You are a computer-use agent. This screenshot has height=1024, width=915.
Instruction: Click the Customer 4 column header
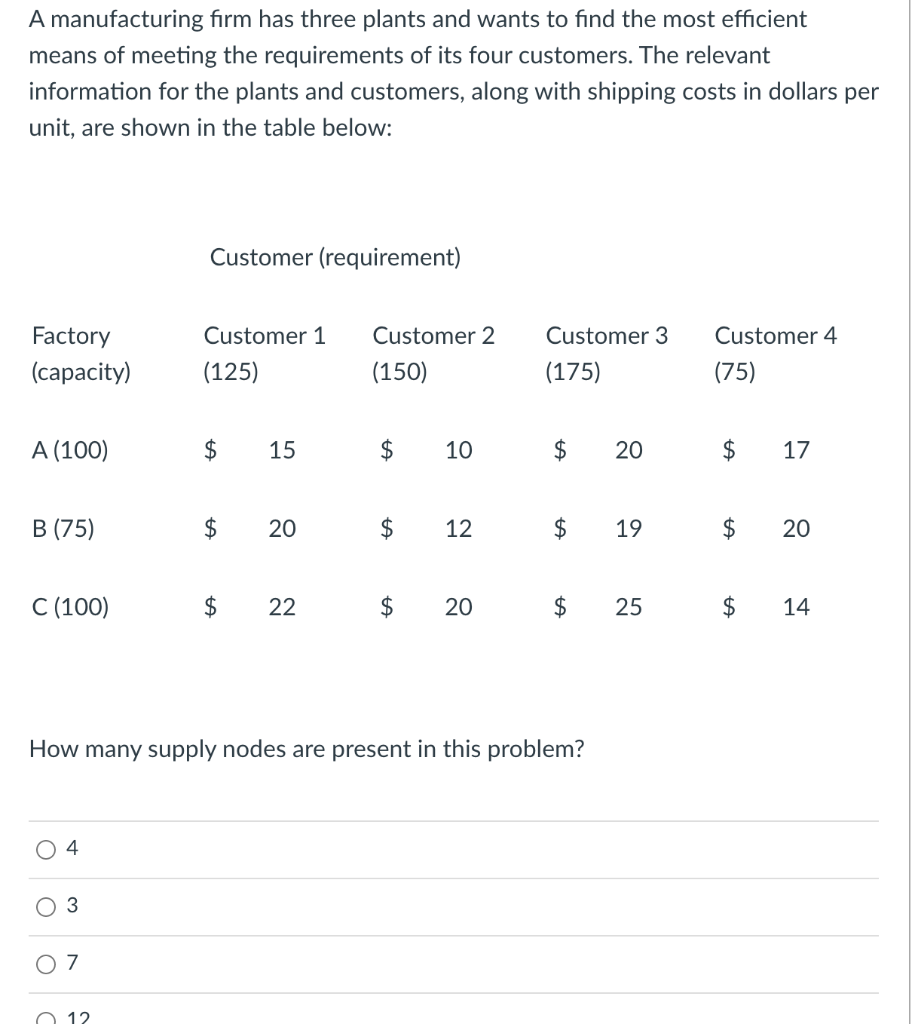click(x=776, y=336)
